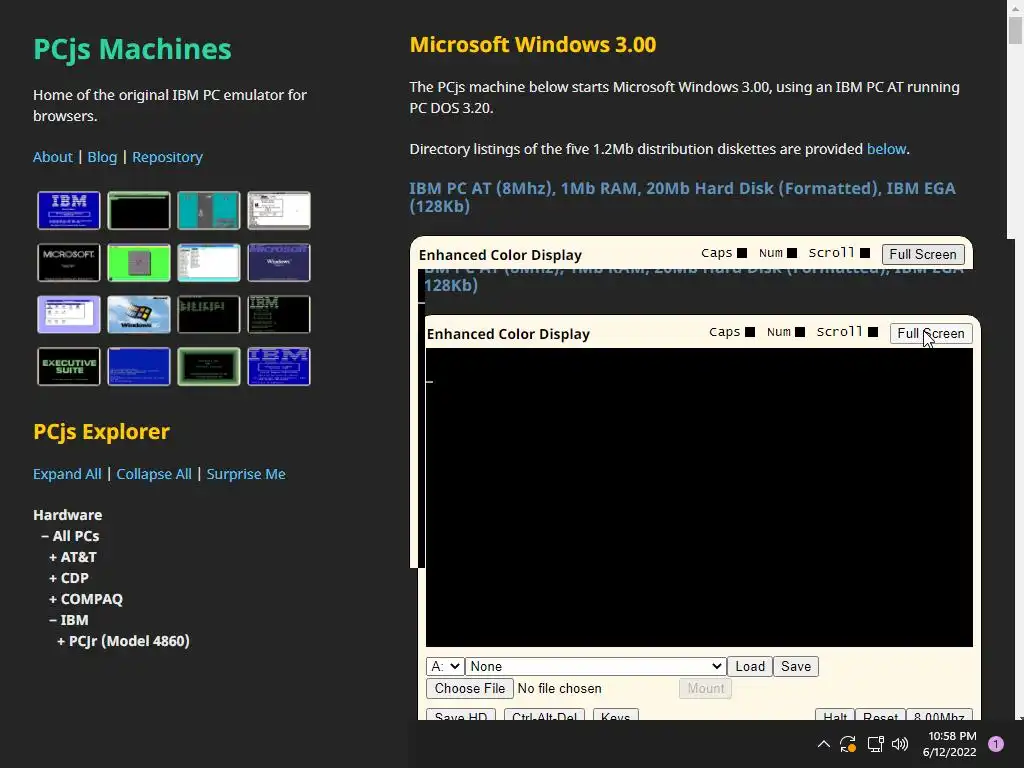Open the IBM PC AT (8Mhz) machine heading link

tap(682, 197)
